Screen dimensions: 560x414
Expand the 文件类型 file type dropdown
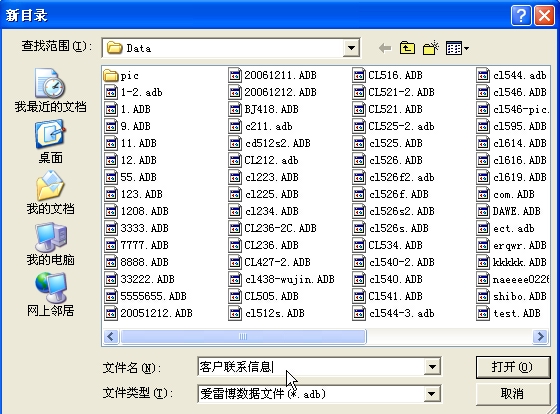(x=432, y=394)
